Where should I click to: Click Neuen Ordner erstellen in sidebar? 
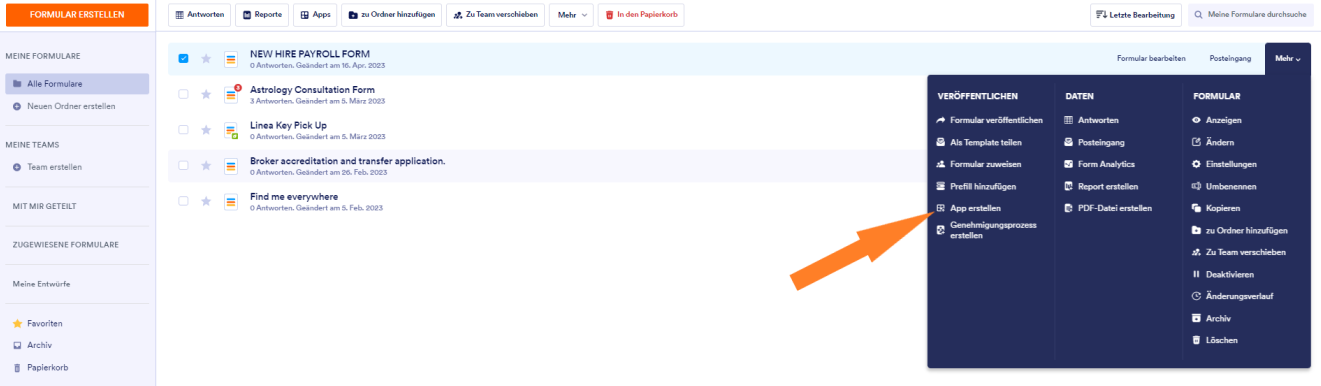71,106
